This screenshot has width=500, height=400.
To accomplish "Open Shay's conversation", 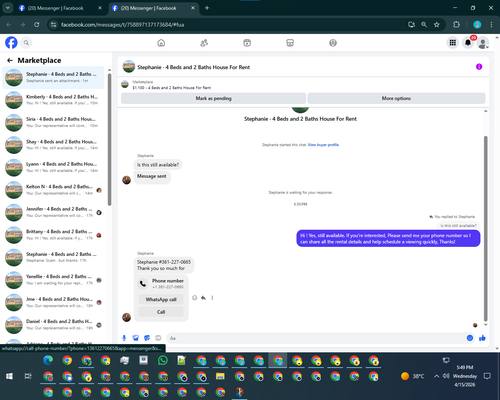I will (53, 145).
